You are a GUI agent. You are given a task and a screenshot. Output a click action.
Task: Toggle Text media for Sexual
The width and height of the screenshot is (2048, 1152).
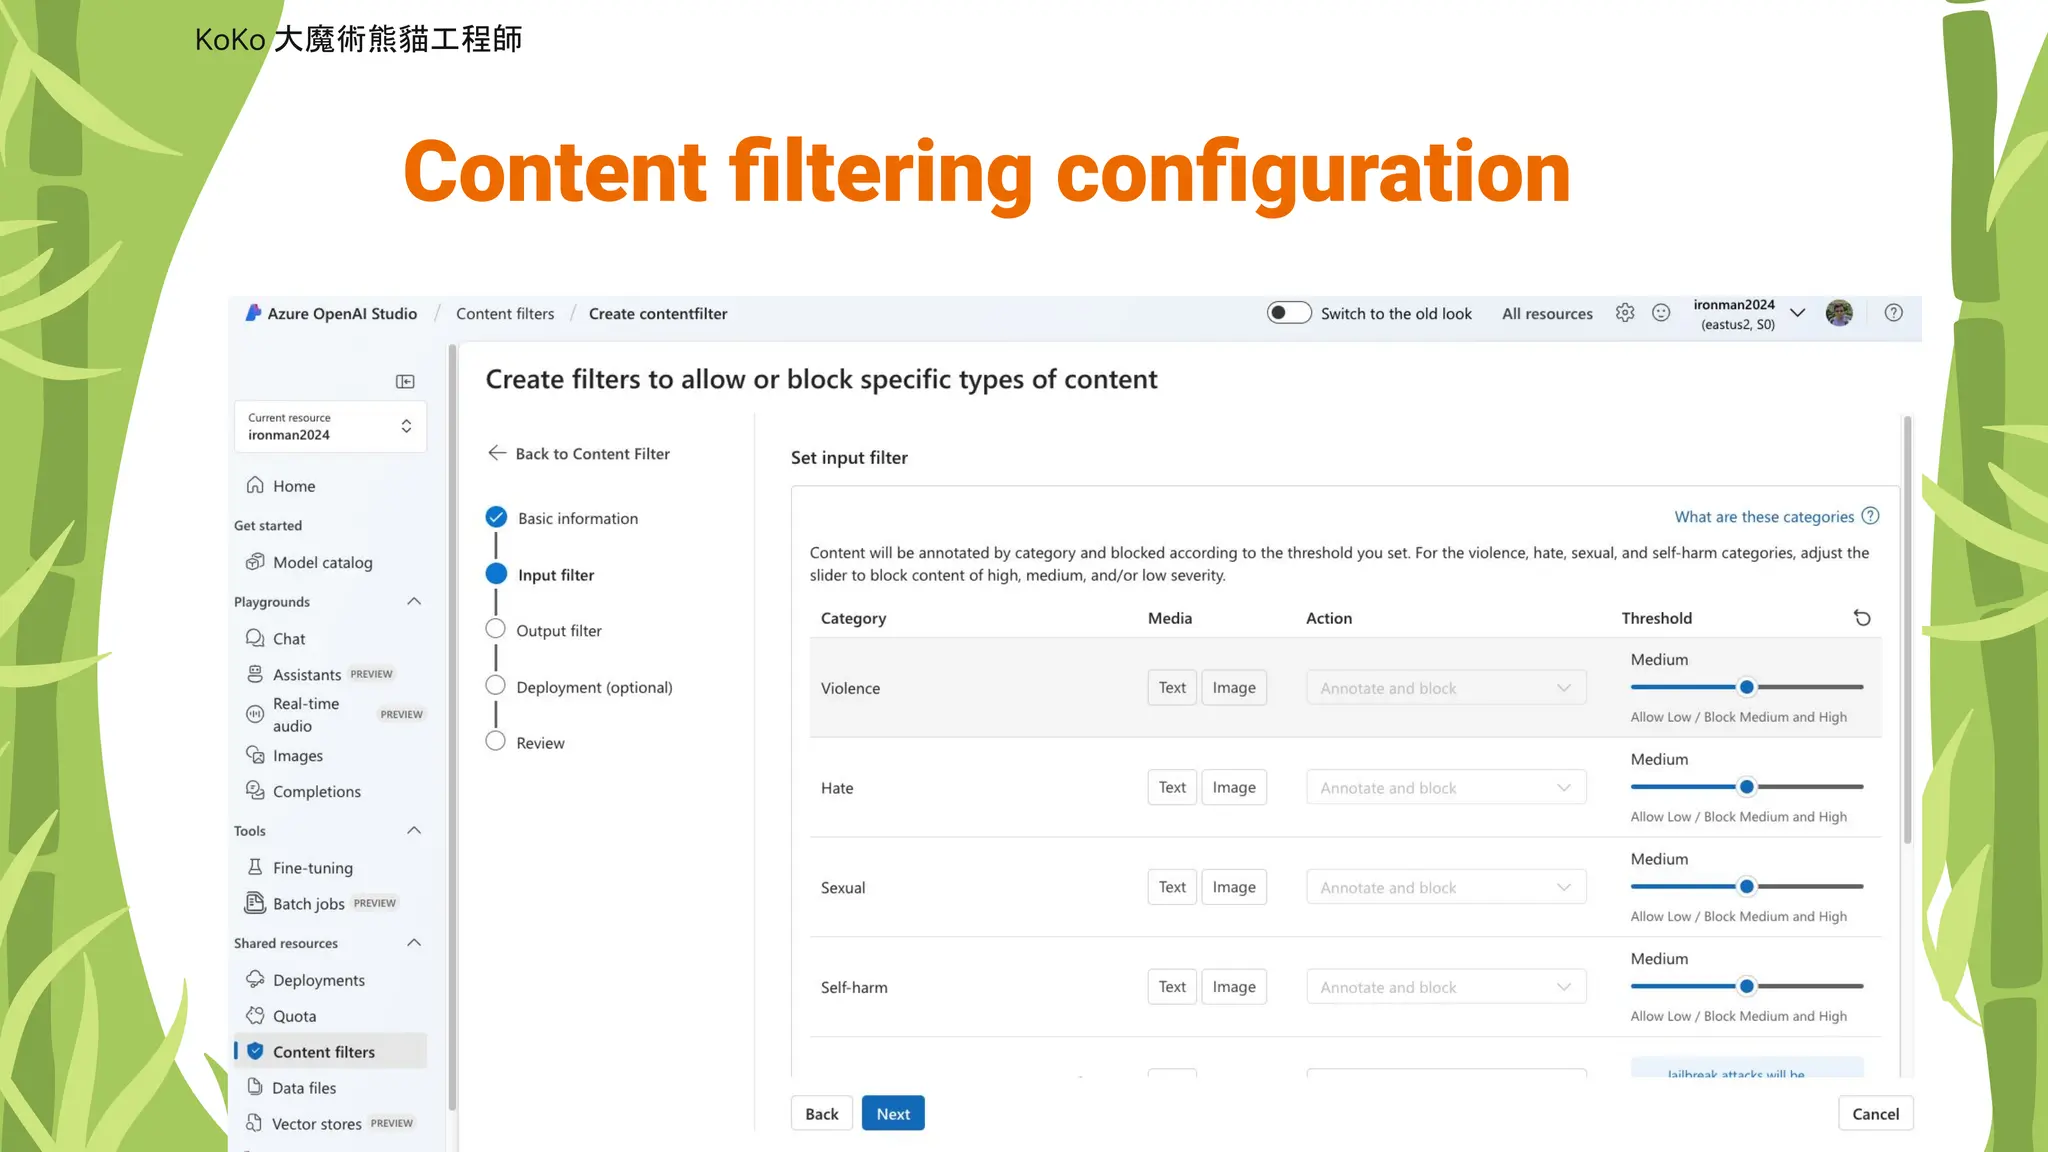pos(1172,887)
